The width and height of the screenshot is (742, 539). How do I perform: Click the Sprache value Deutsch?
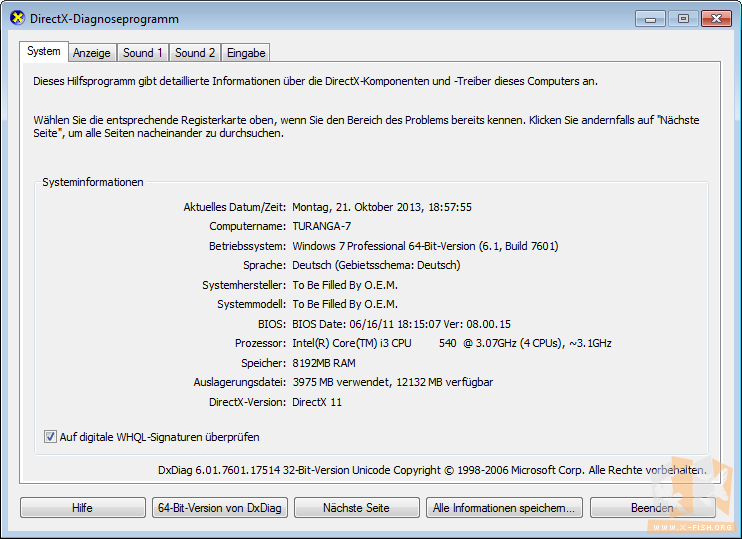[x=376, y=265]
